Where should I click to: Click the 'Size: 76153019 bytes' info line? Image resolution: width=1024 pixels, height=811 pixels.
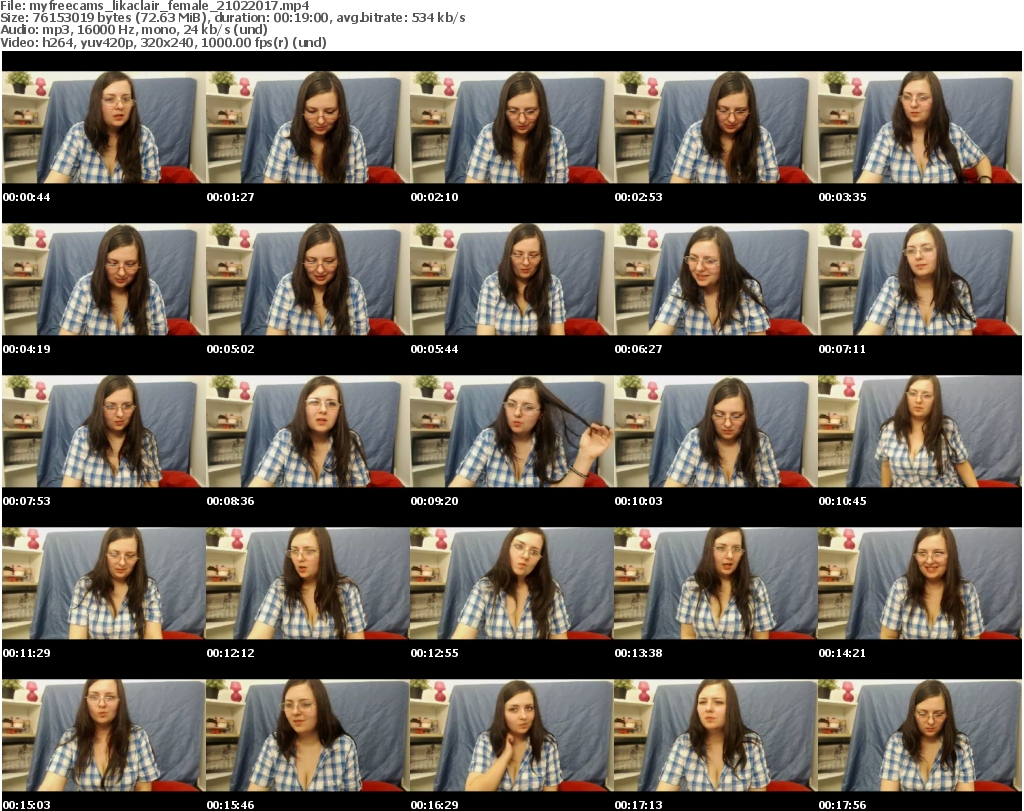pos(232,18)
